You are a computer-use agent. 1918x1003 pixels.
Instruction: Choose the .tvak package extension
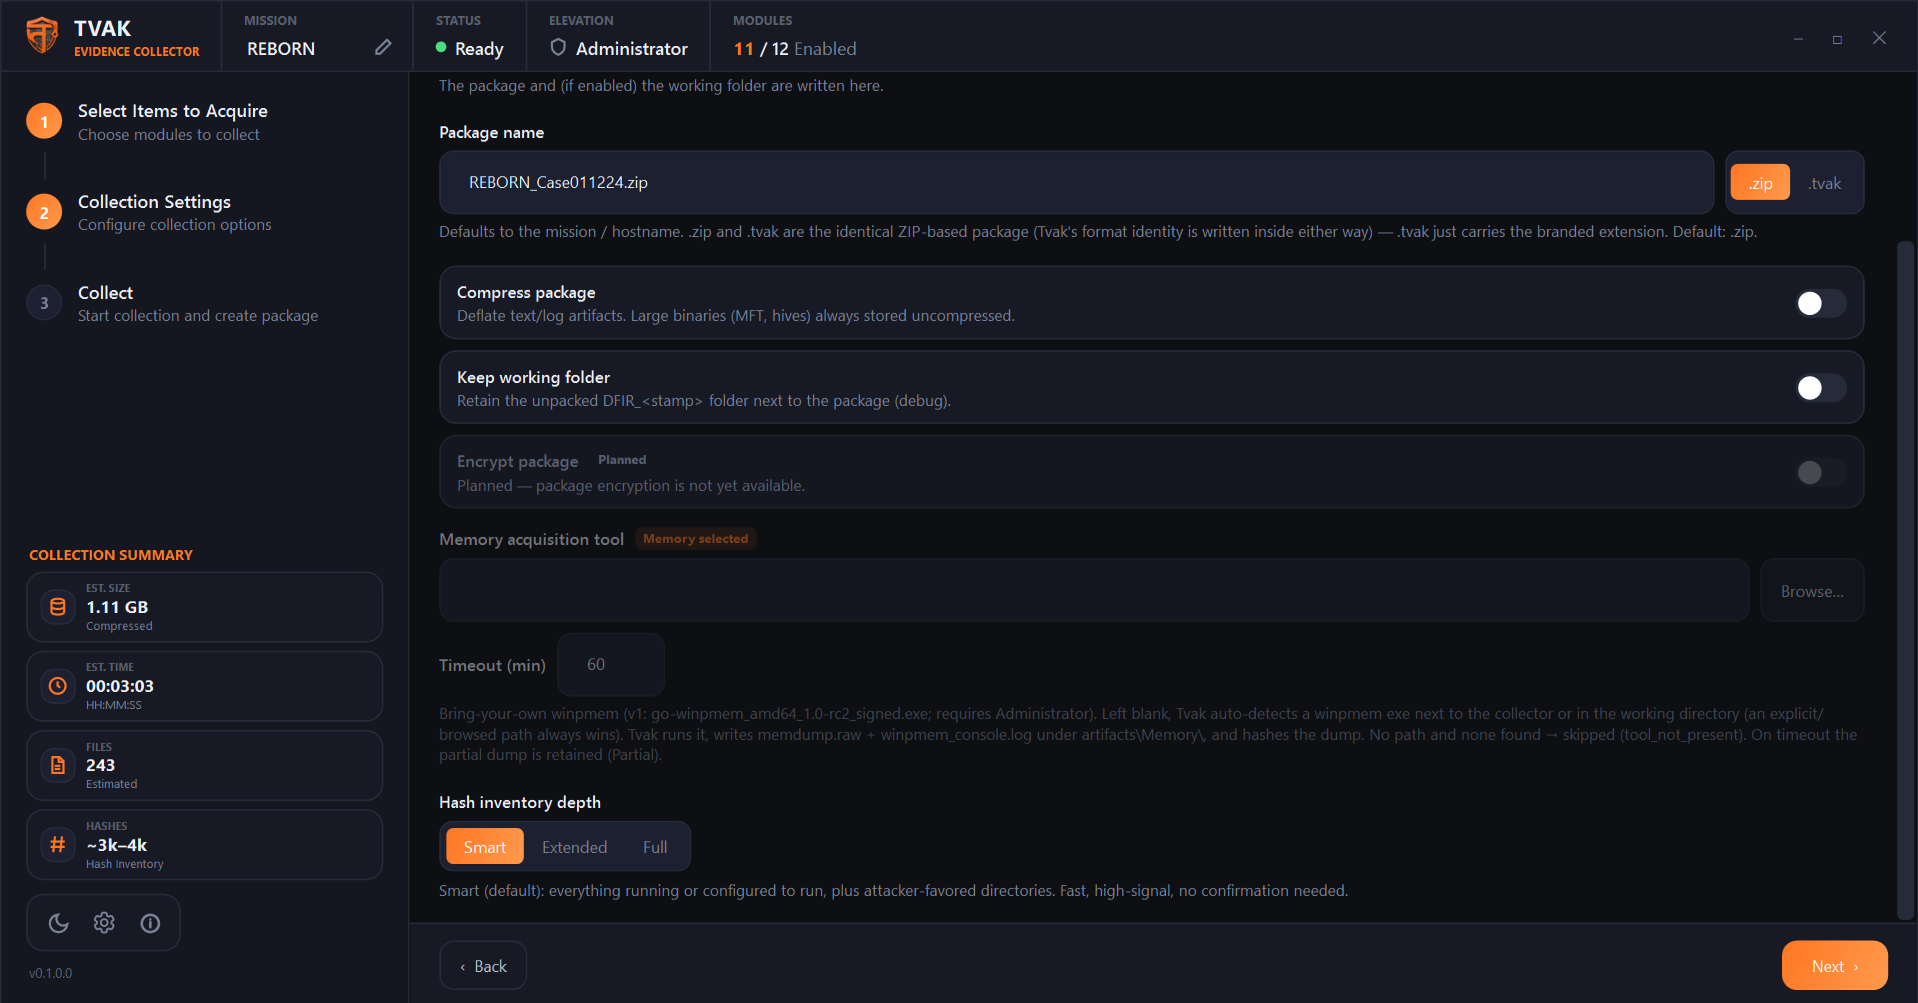tap(1825, 183)
